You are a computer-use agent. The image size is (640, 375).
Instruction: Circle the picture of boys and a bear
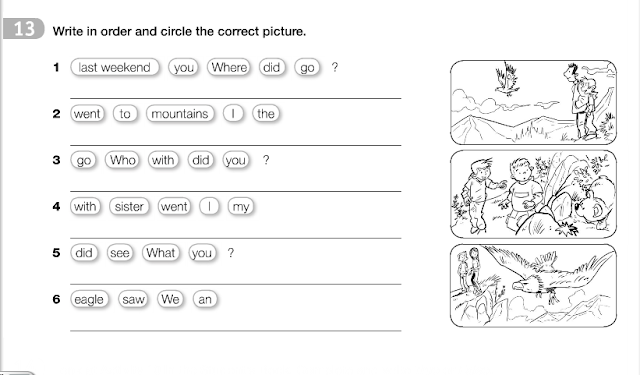click(533, 194)
